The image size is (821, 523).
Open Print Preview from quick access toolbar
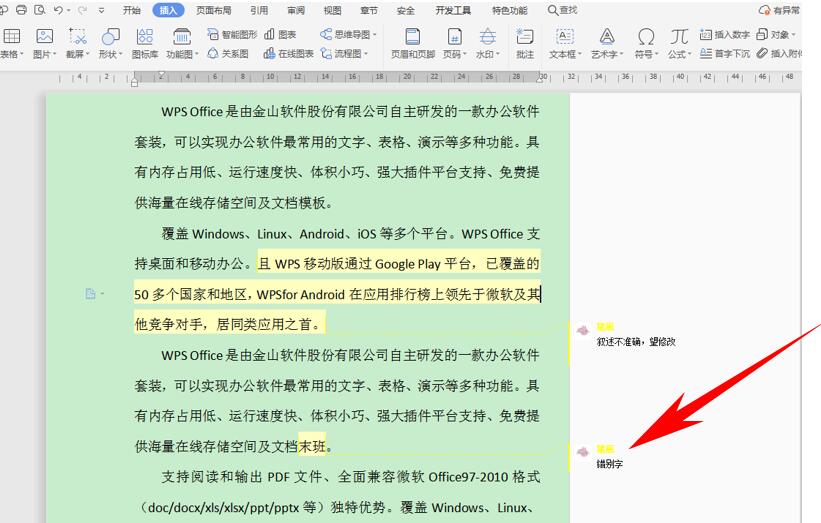(x=39, y=10)
